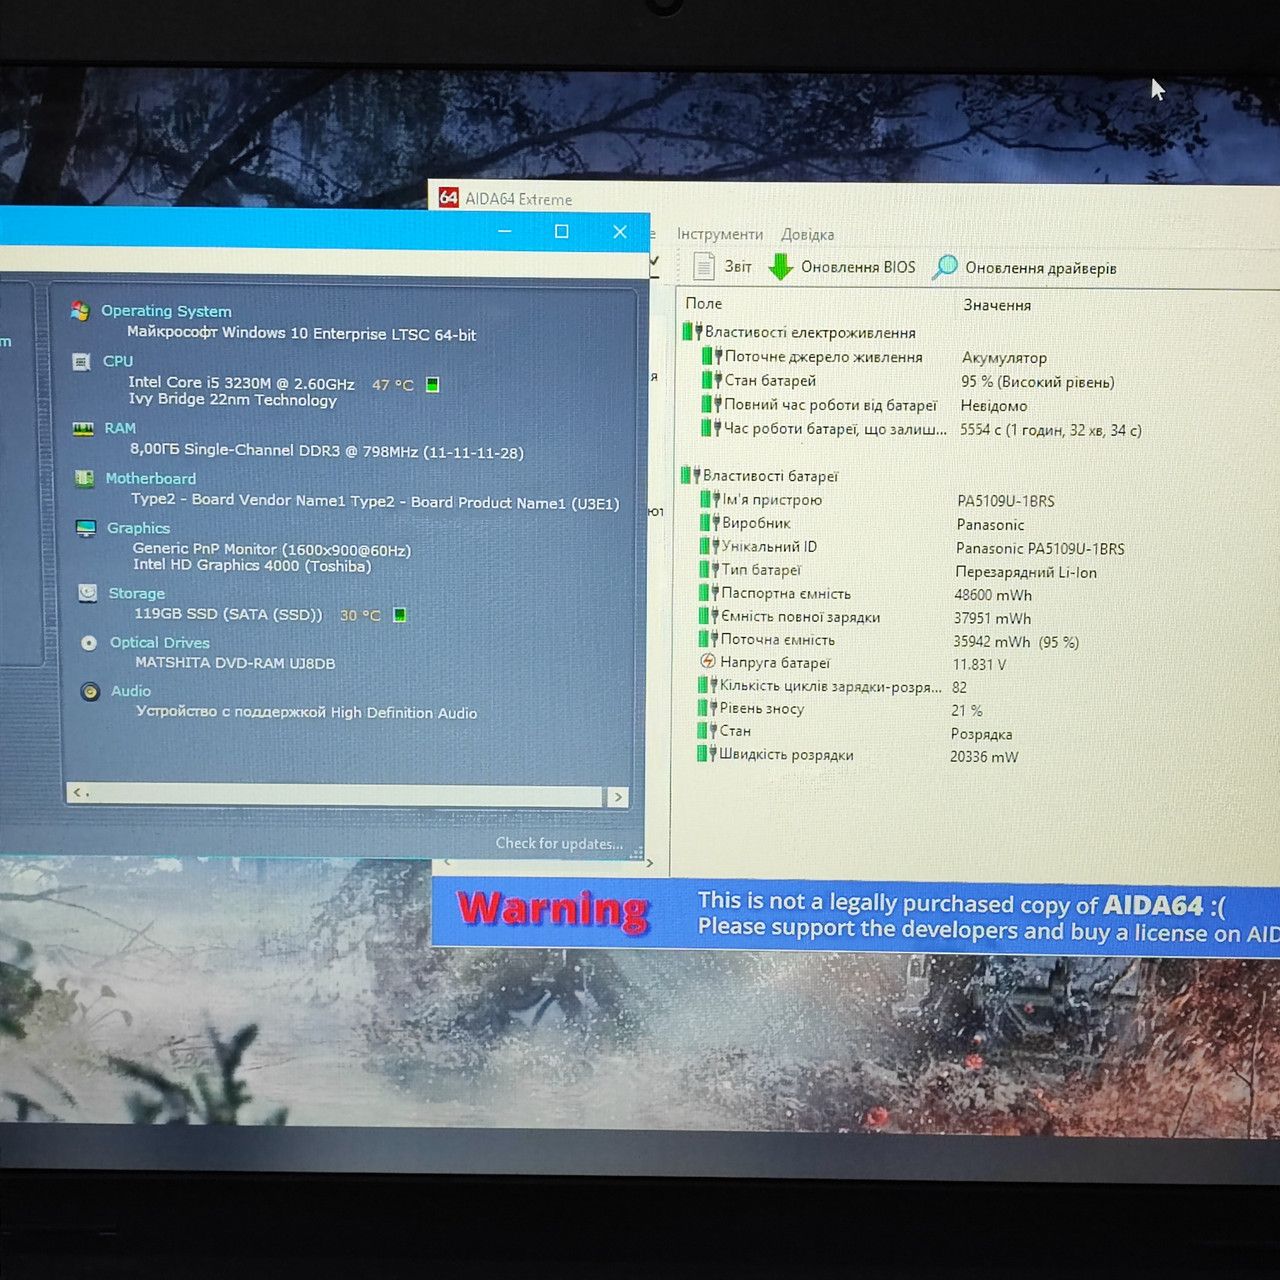The image size is (1280, 1280).
Task: Click the Optical Drives disc icon
Action: pyautogui.click(x=89, y=642)
